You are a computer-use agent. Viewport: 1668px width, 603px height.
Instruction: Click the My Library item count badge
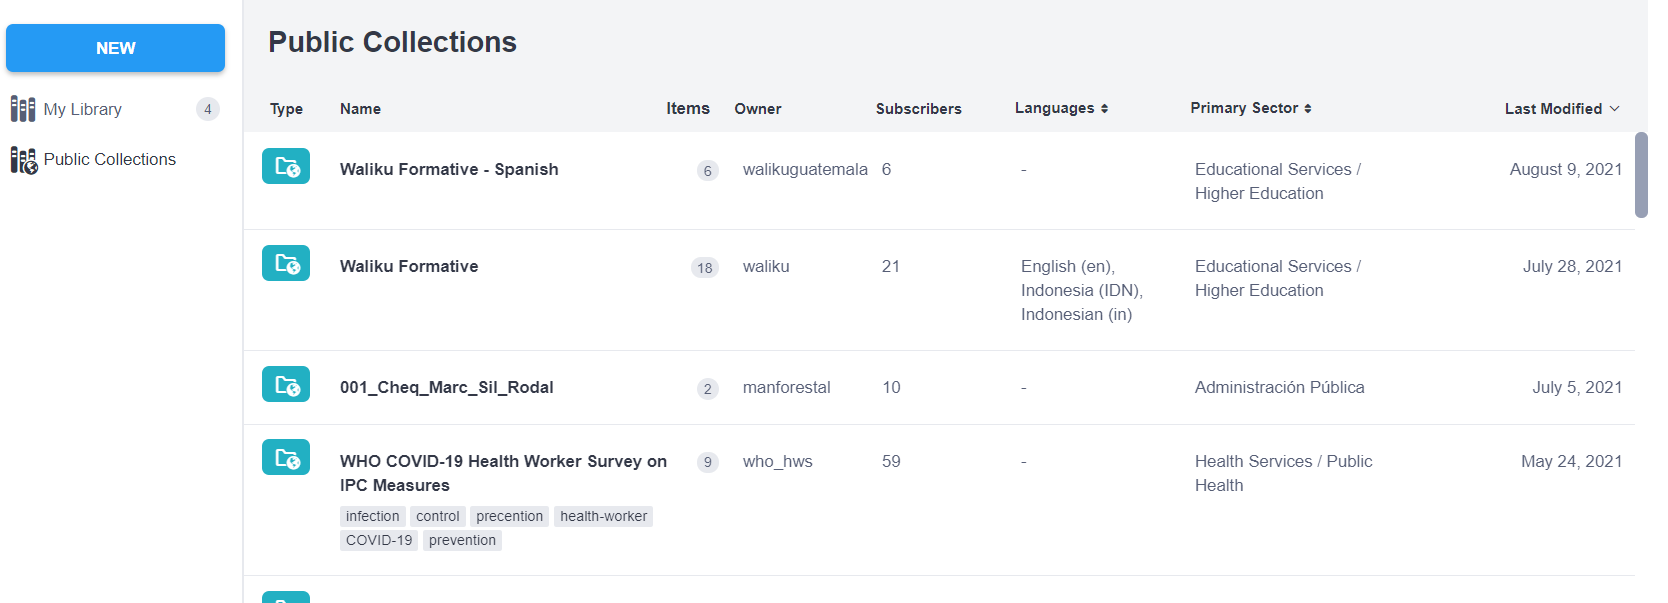(x=207, y=109)
